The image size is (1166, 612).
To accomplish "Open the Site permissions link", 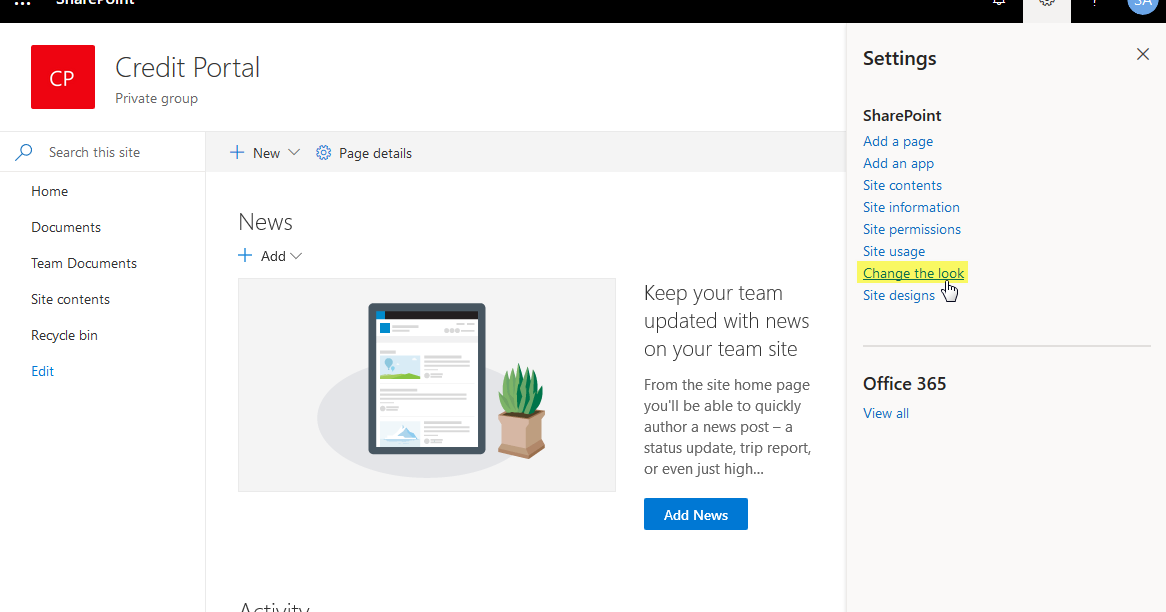I will point(911,229).
